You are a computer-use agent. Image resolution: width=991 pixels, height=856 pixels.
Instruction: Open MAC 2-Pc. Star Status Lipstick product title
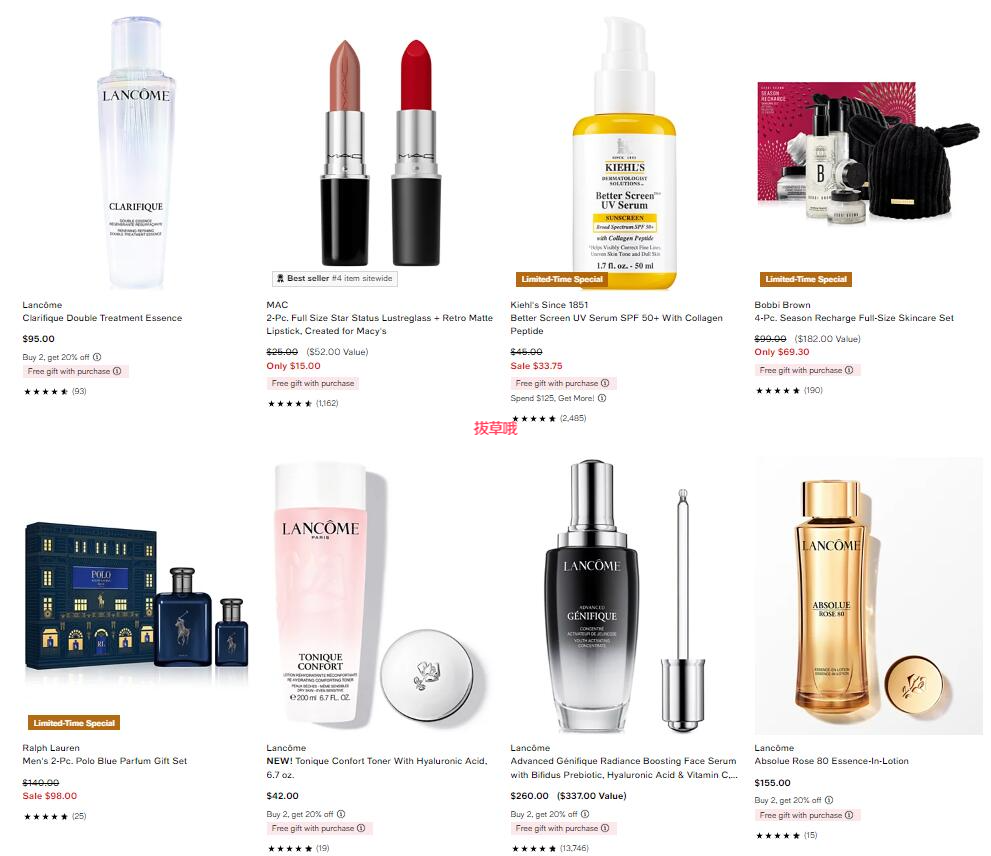pos(379,324)
